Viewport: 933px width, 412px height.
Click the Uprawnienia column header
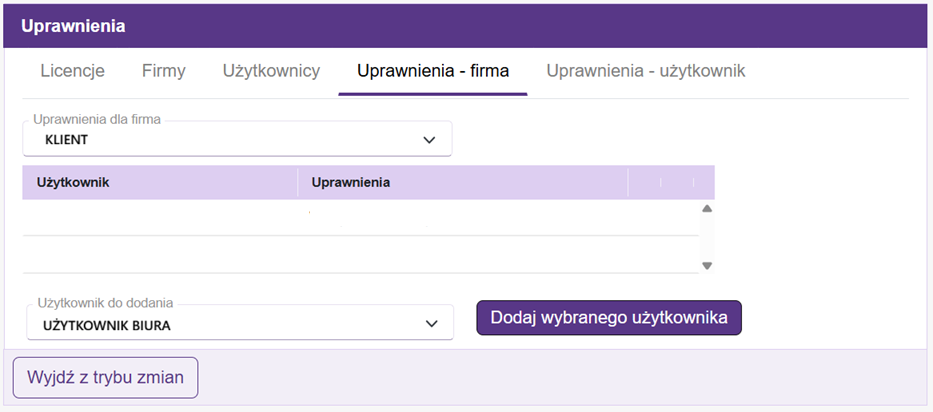tap(462, 183)
